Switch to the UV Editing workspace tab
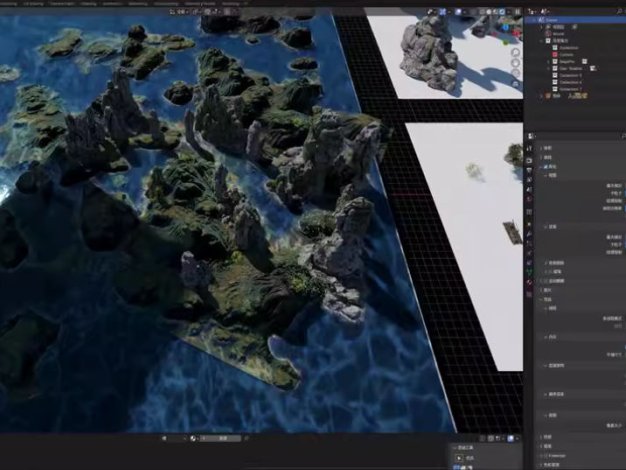Screen dimensions: 626x470 click(x=34, y=4)
